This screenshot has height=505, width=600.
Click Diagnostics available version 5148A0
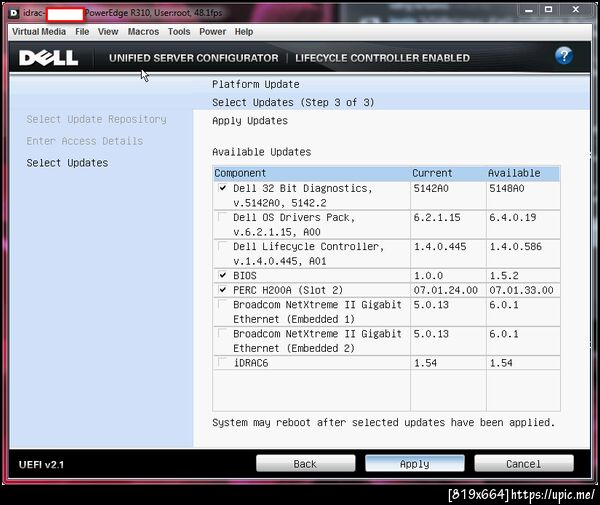coord(507,188)
